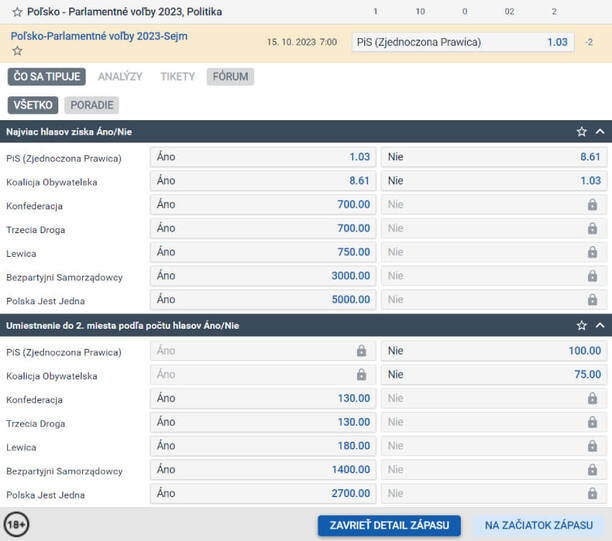This screenshot has height=541, width=612.
Task: Bet Áno 8.61 on Koalicja Obywatelska winner
Action: [263, 181]
